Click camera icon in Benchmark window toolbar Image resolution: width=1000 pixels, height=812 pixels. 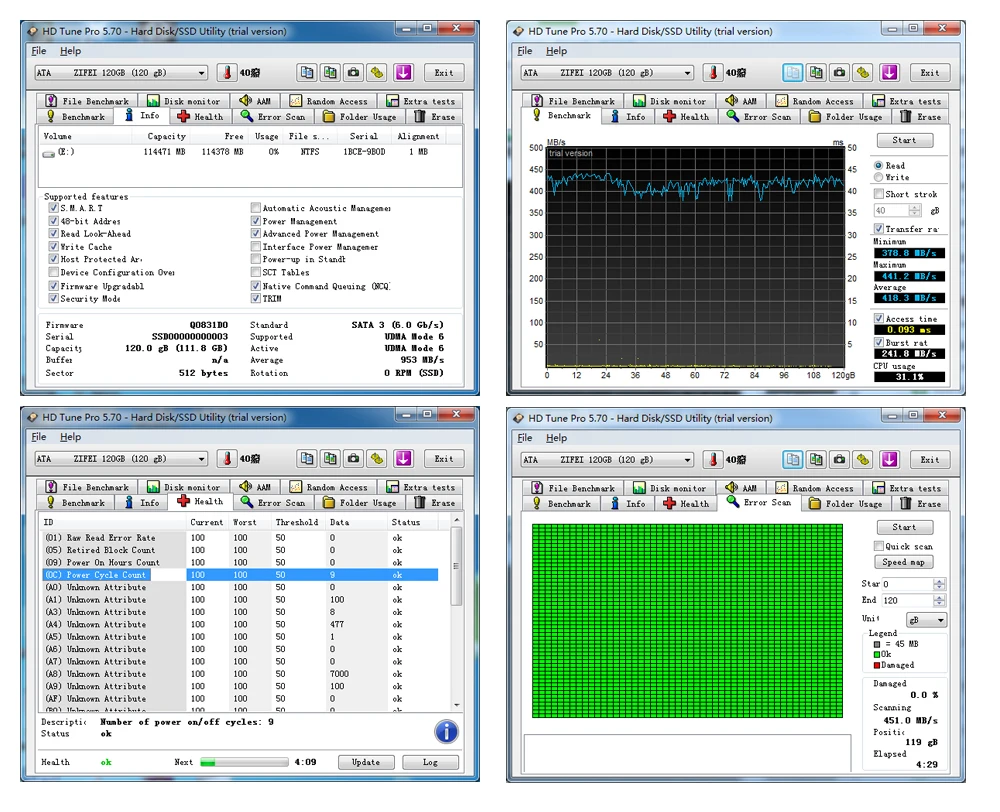(x=839, y=73)
